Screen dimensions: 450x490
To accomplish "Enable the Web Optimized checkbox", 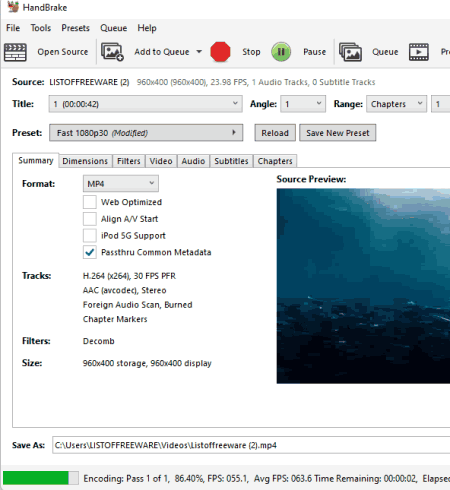I will click(90, 202).
